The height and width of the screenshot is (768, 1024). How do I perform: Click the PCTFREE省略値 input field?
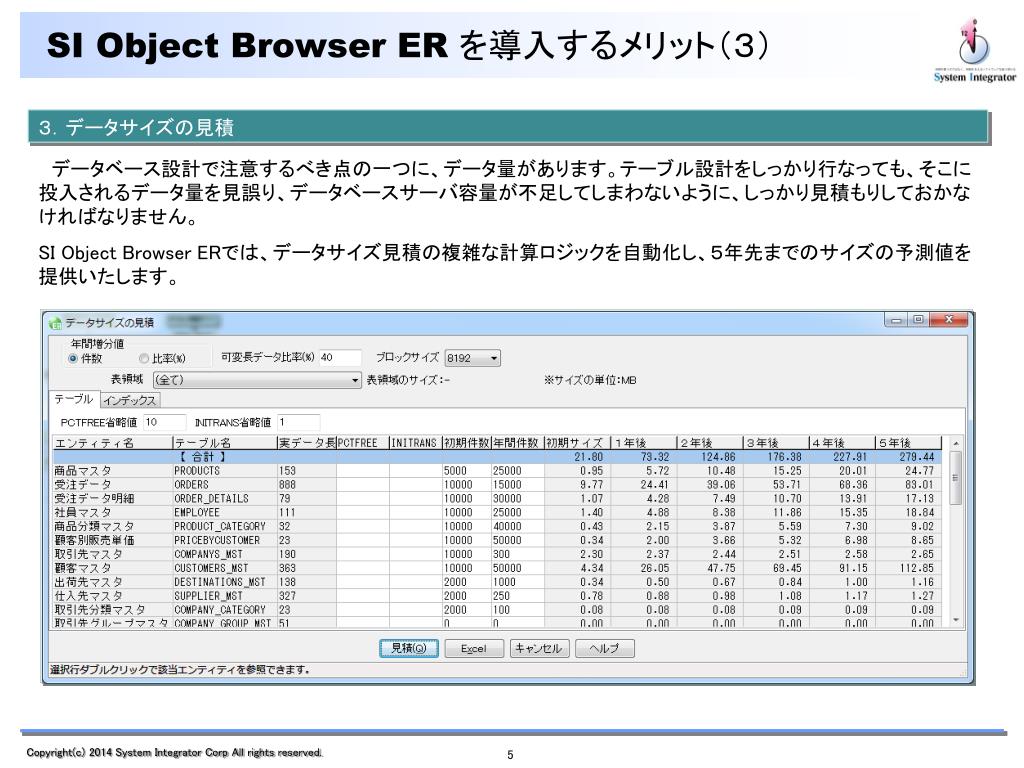tap(165, 423)
